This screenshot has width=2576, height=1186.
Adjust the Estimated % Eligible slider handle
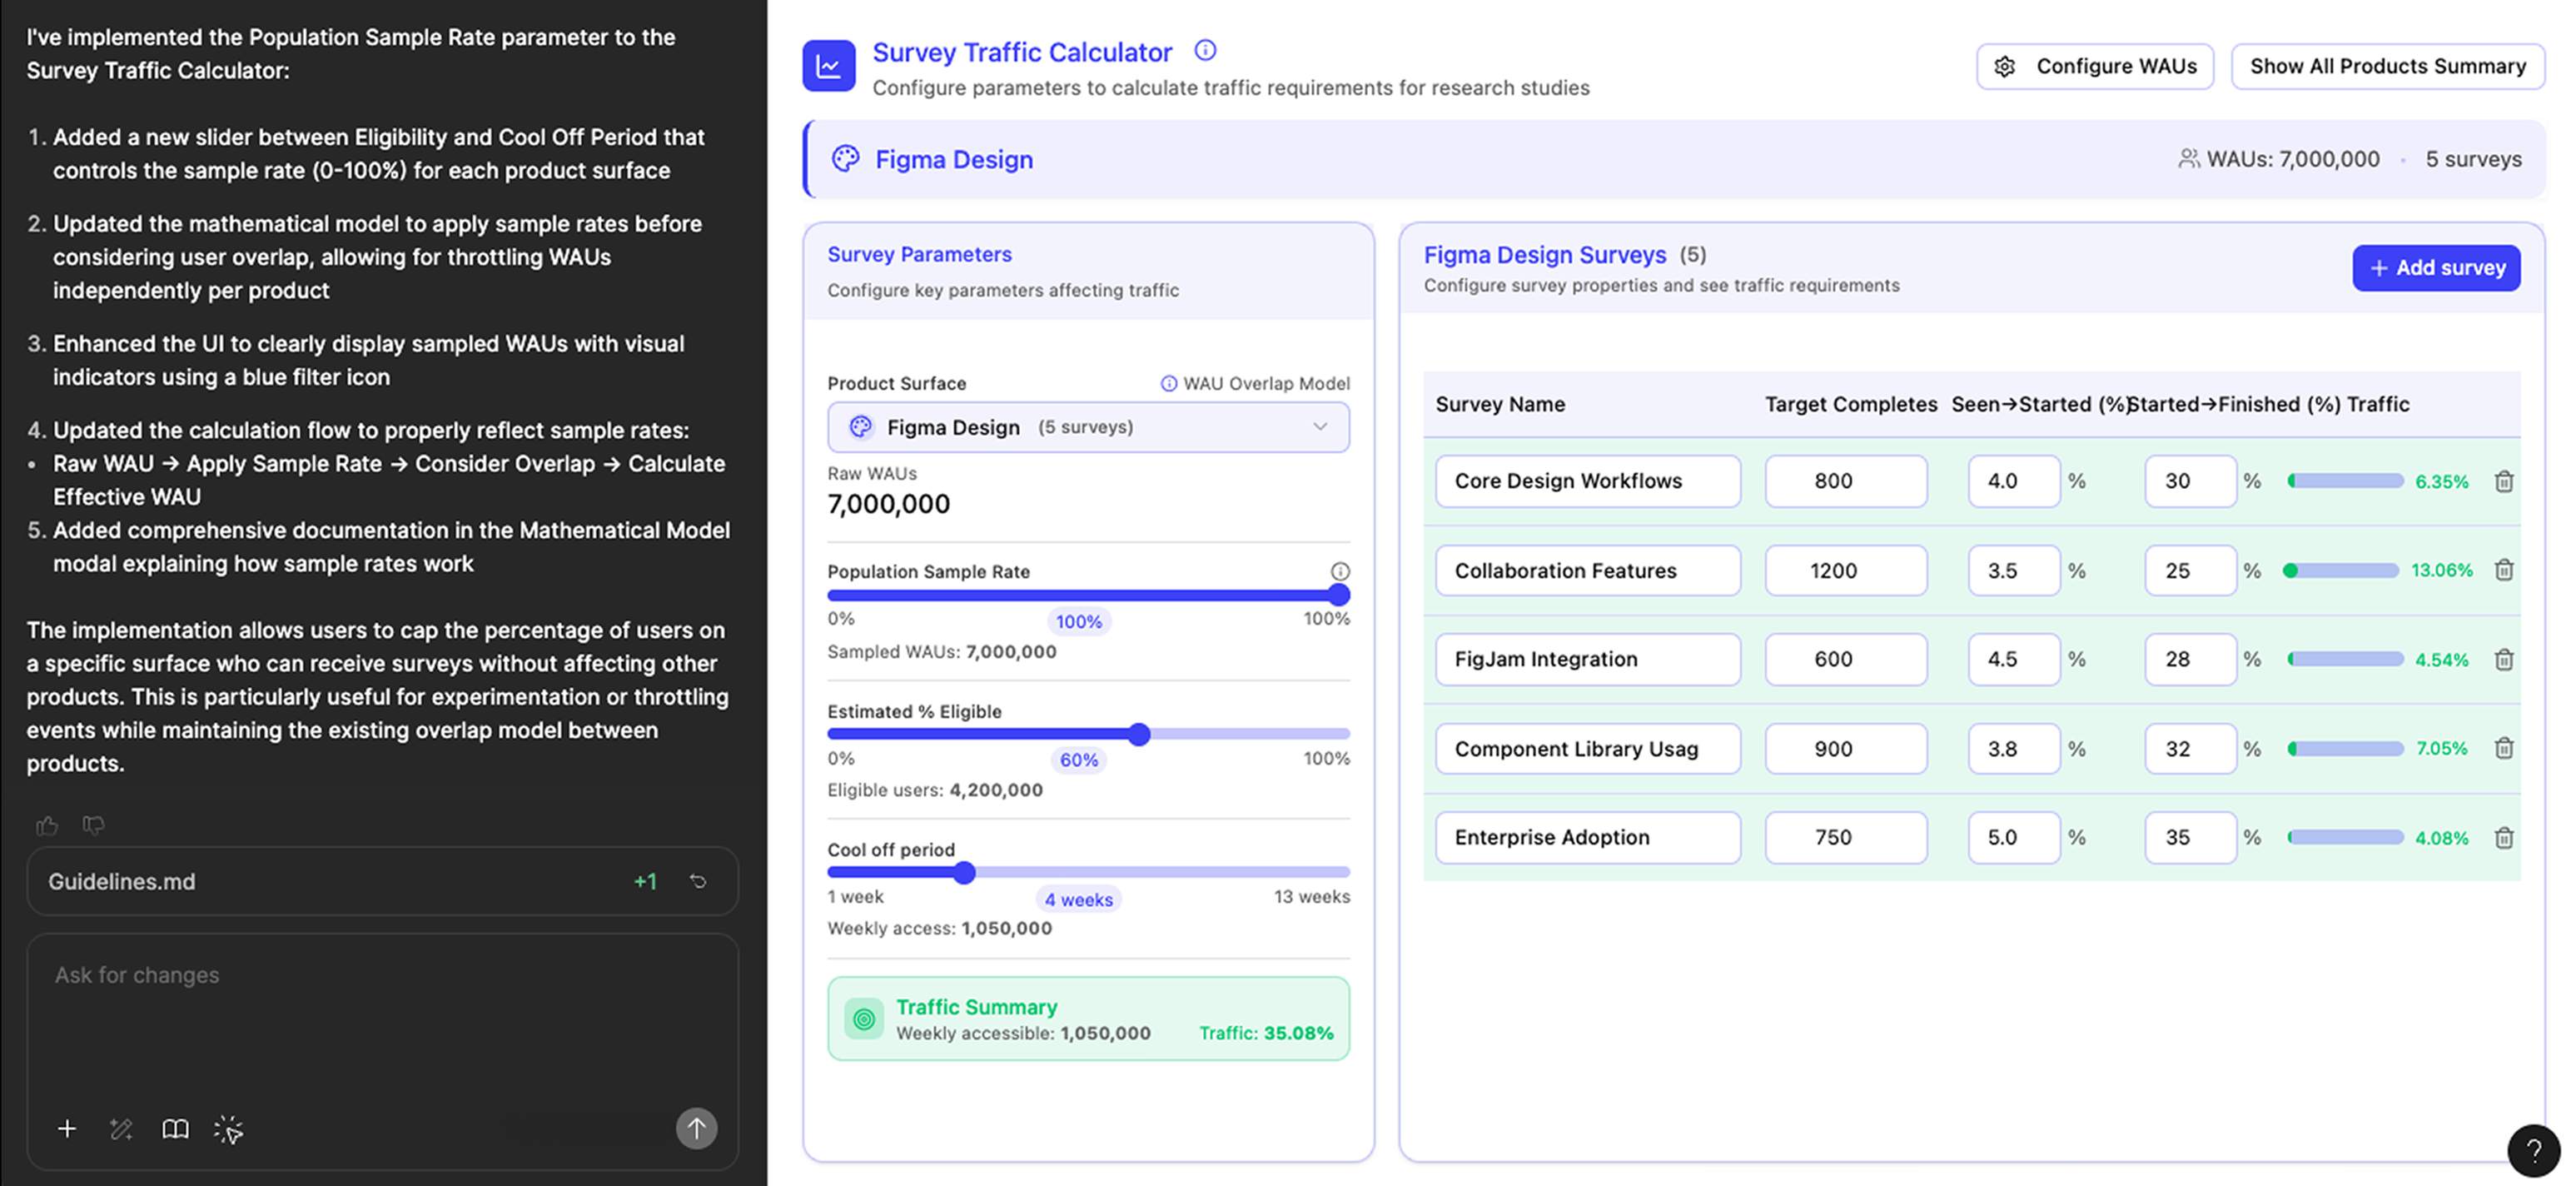[x=1139, y=734]
